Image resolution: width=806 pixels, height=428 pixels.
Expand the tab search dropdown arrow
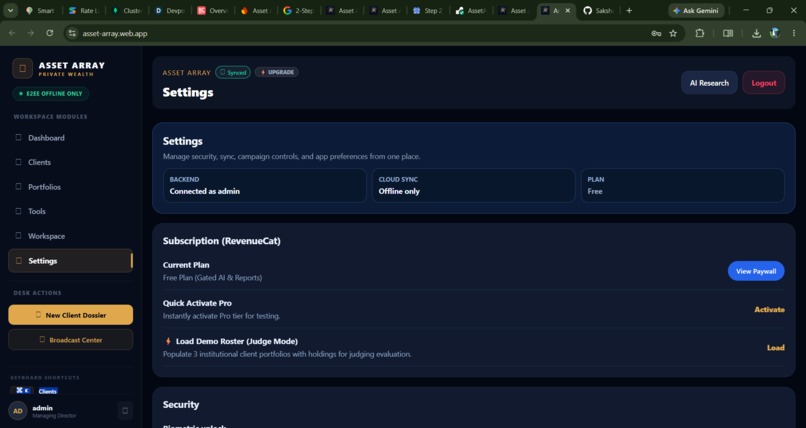pyautogui.click(x=10, y=10)
